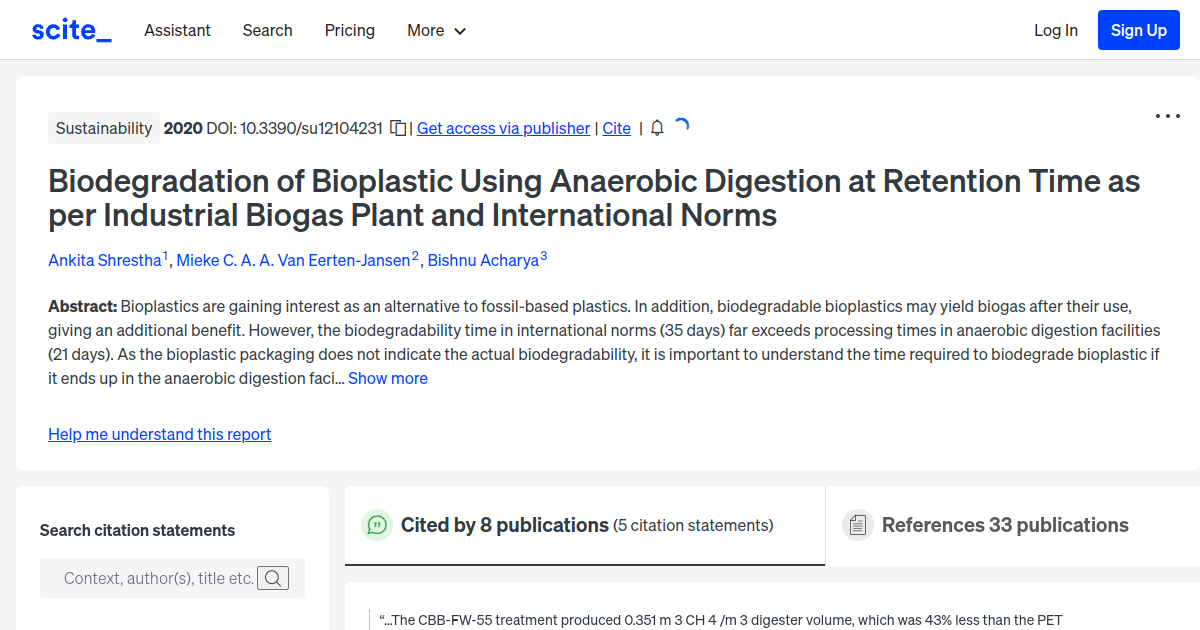Select Pricing in the navigation bar
Screen dimensions: 1200x630
(349, 30)
